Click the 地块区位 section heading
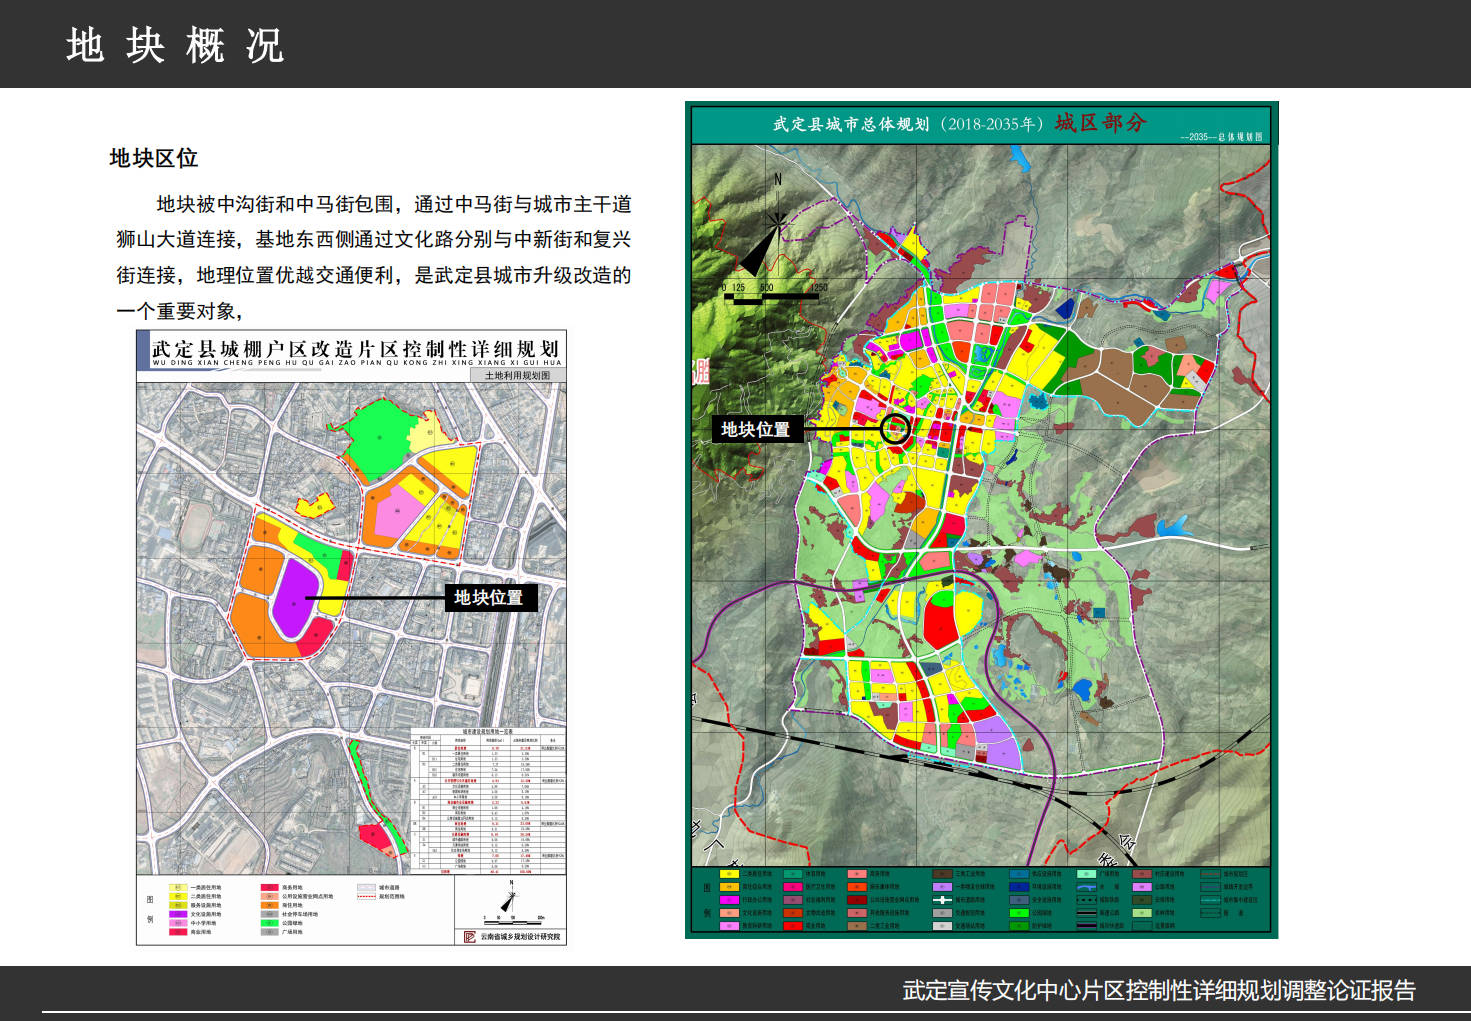 click(x=154, y=158)
